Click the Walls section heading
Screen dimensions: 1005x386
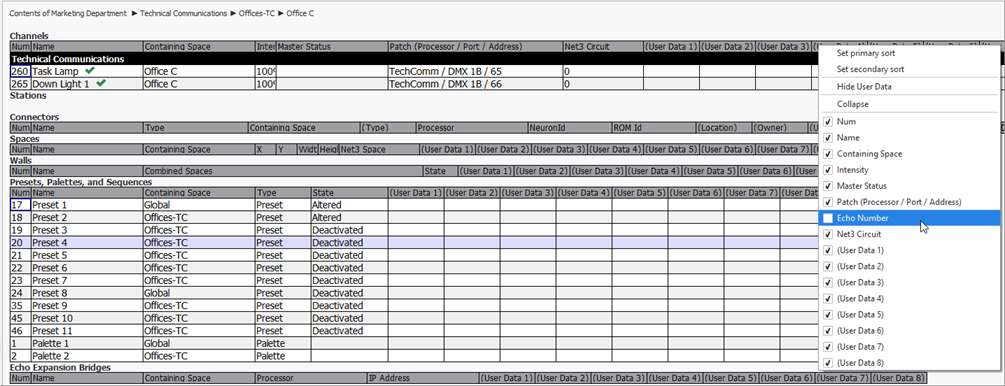tap(21, 160)
